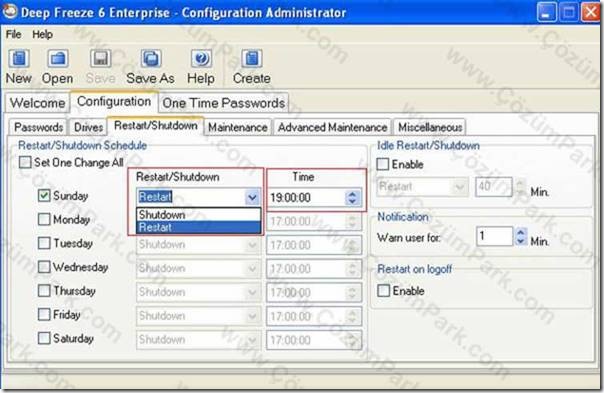Click the Deep Freeze title bar icon
The width and height of the screenshot is (604, 393).
[x=9, y=12]
